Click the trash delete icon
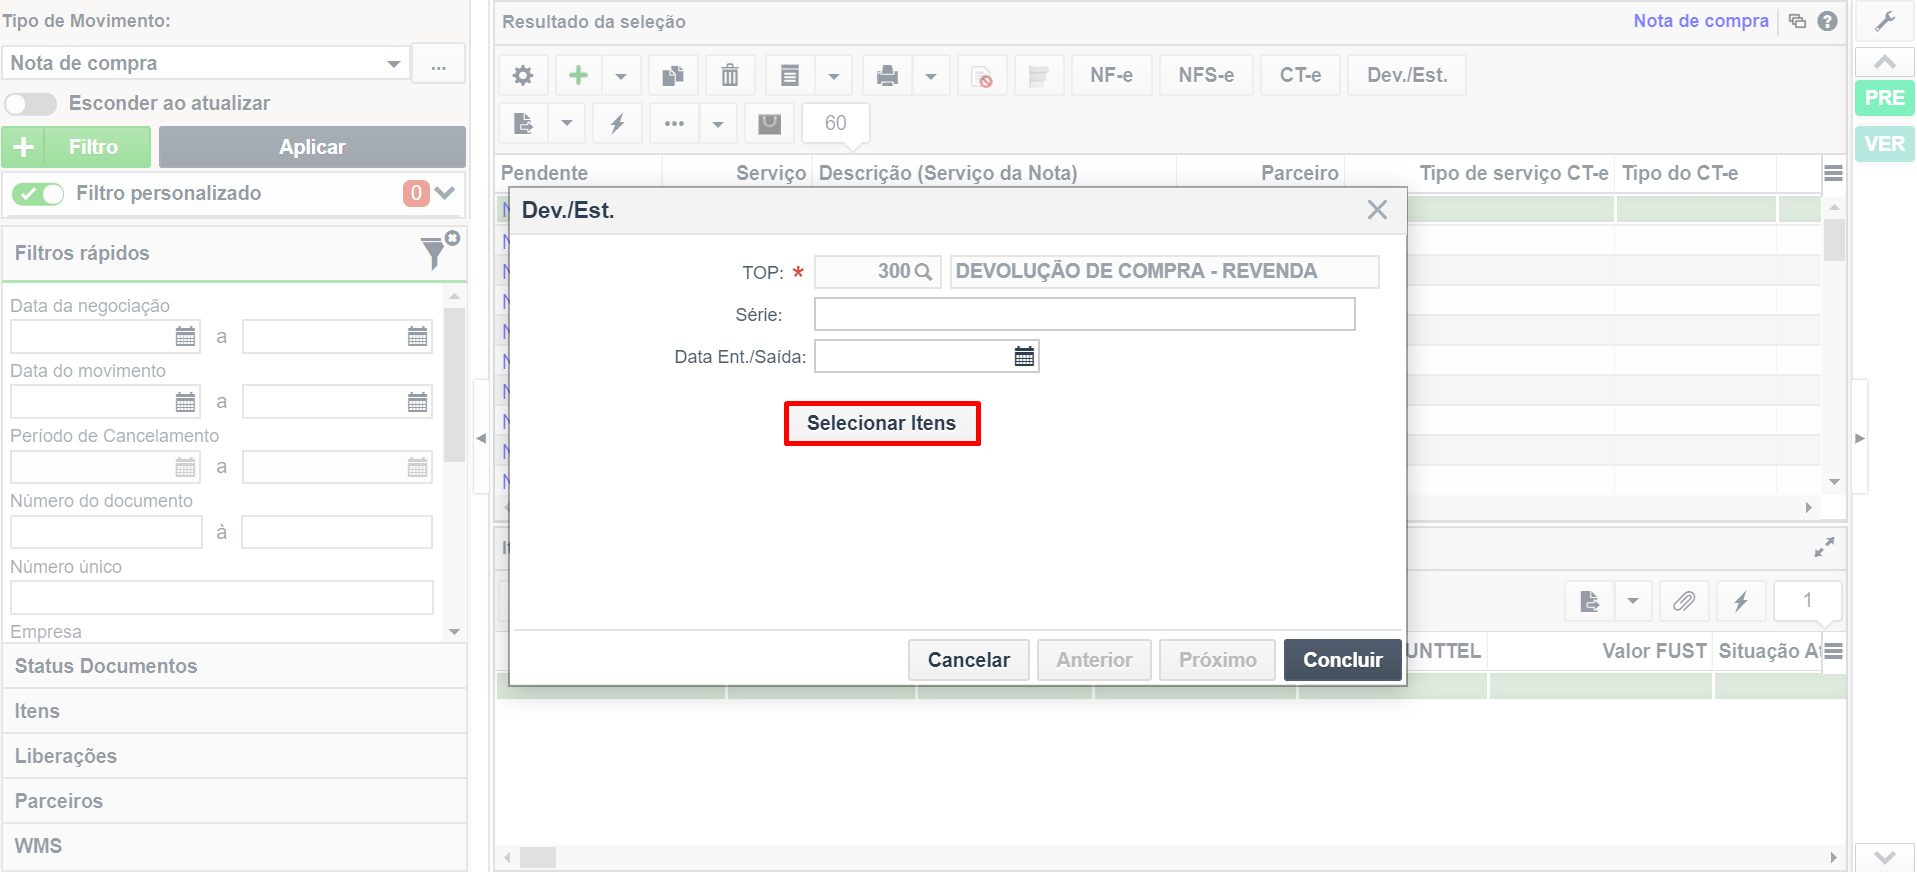The width and height of the screenshot is (1917, 872). coord(730,75)
